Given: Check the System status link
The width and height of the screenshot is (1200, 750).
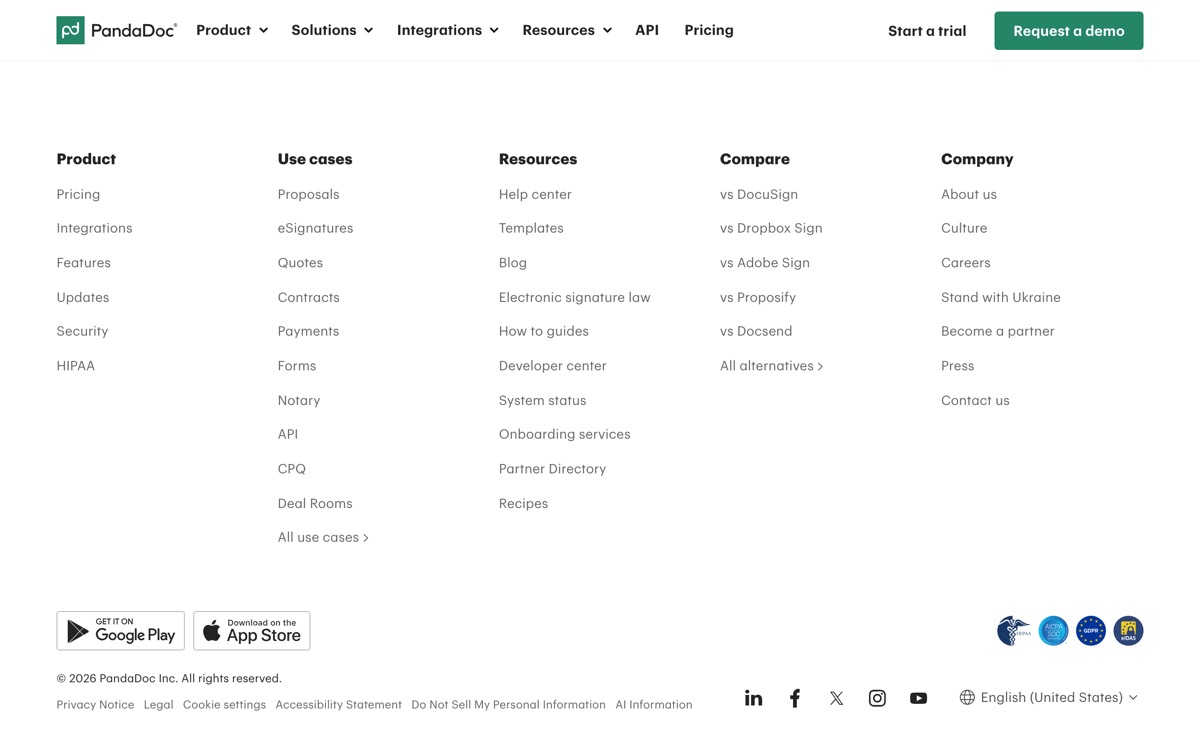Looking at the screenshot, I should [543, 400].
